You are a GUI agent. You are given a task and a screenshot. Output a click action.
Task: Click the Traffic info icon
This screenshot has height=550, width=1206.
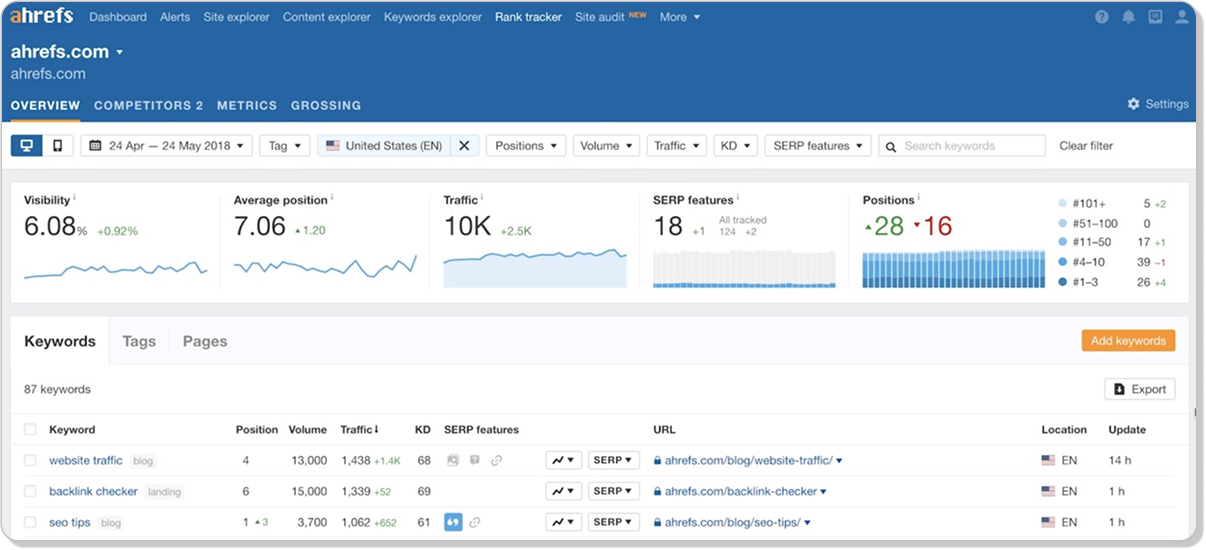click(x=482, y=198)
